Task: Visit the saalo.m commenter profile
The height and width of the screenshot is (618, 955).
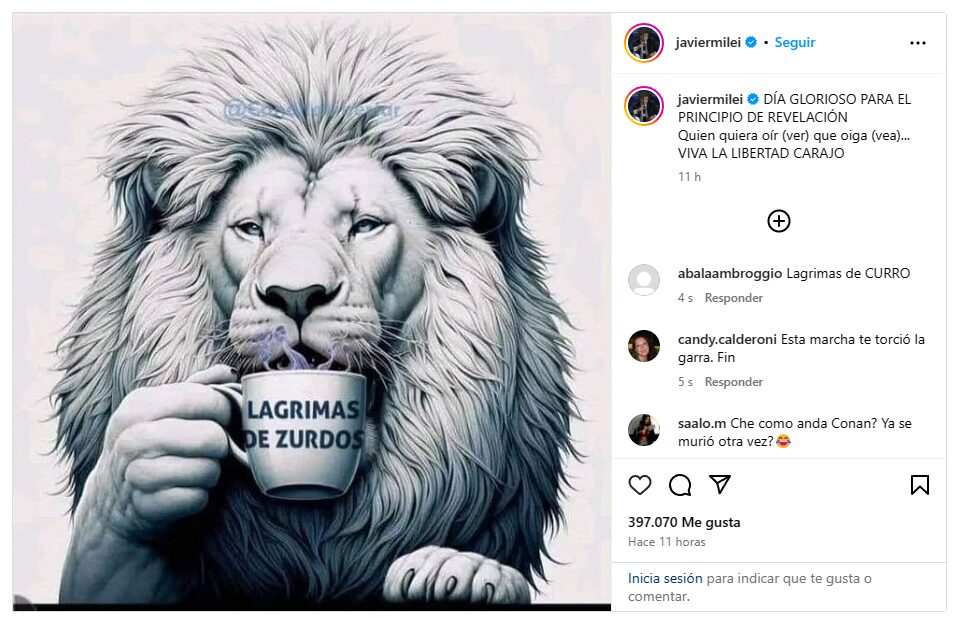Action: (702, 423)
